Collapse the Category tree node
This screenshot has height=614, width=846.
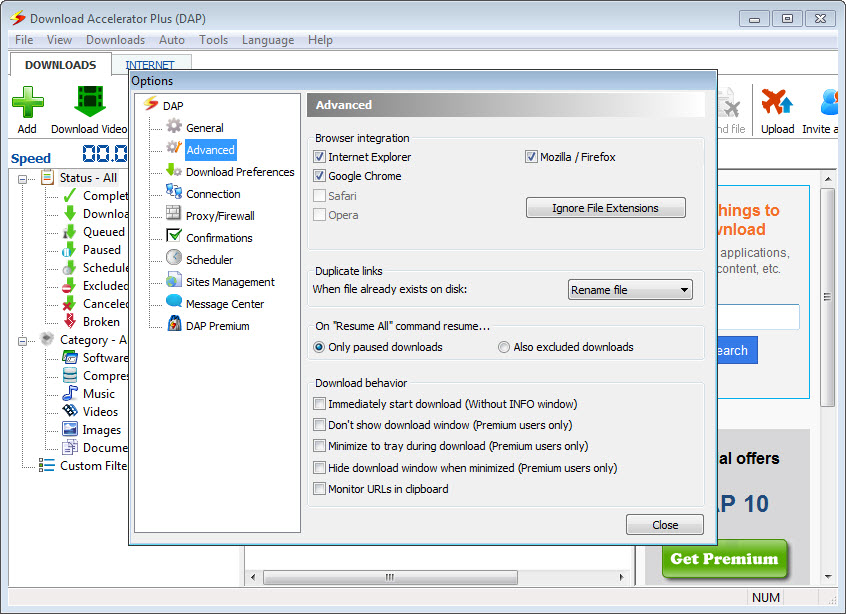pos(24,340)
